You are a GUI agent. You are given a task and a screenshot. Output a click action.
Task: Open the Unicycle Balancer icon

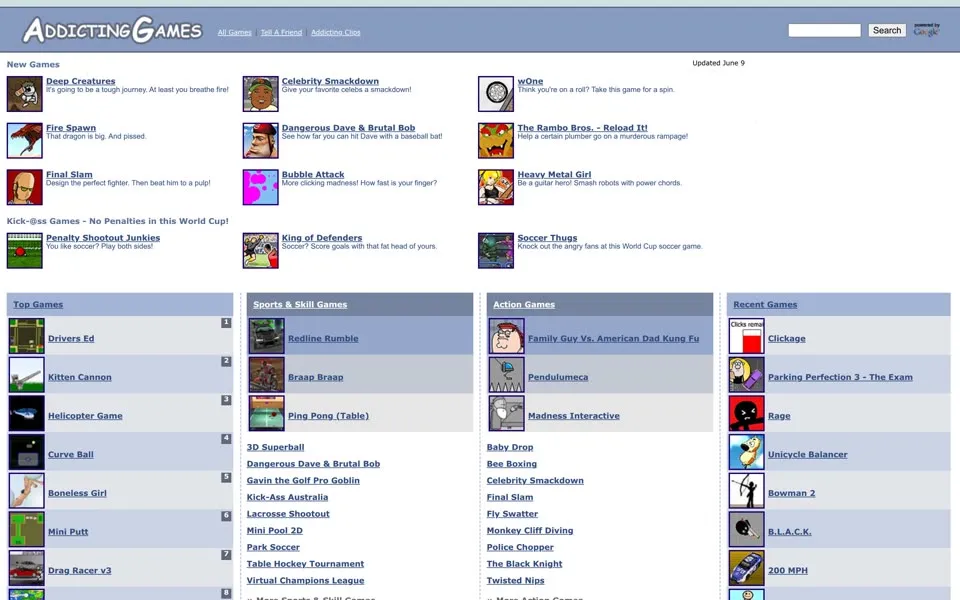tap(746, 452)
